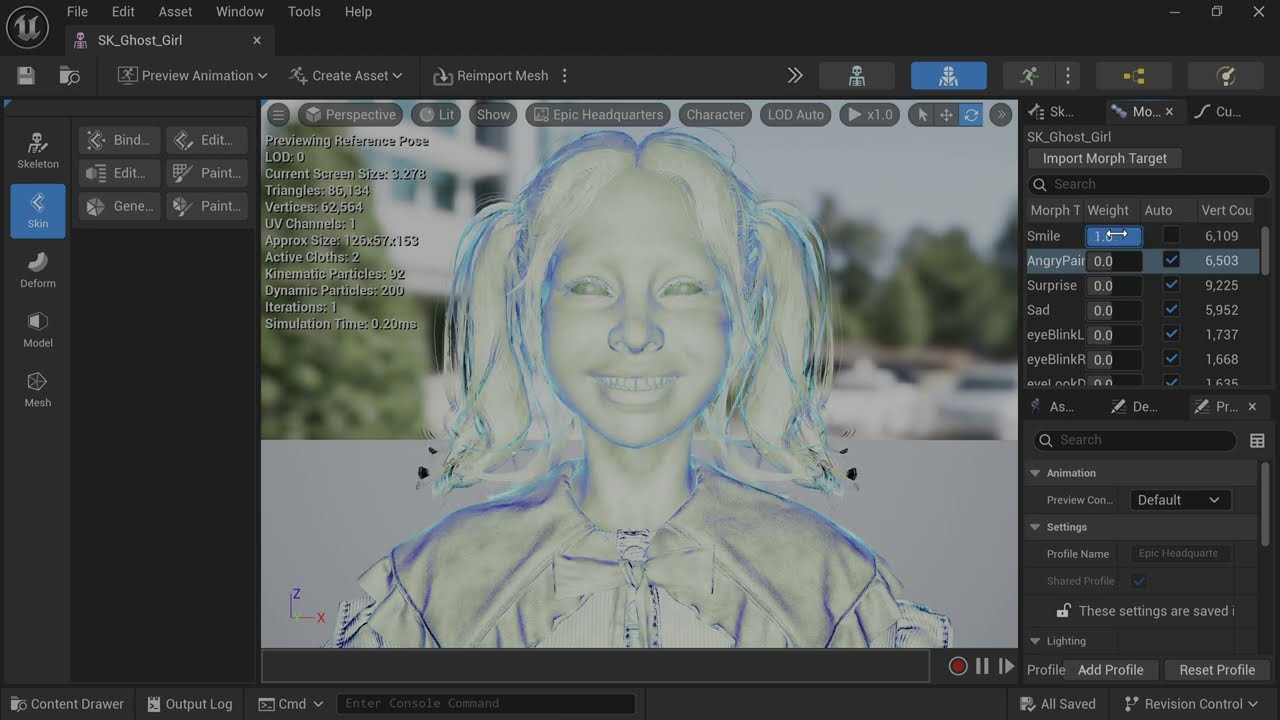Switch to Deform mode in sidebar
Viewport: 1280px width, 720px height.
pos(38,271)
